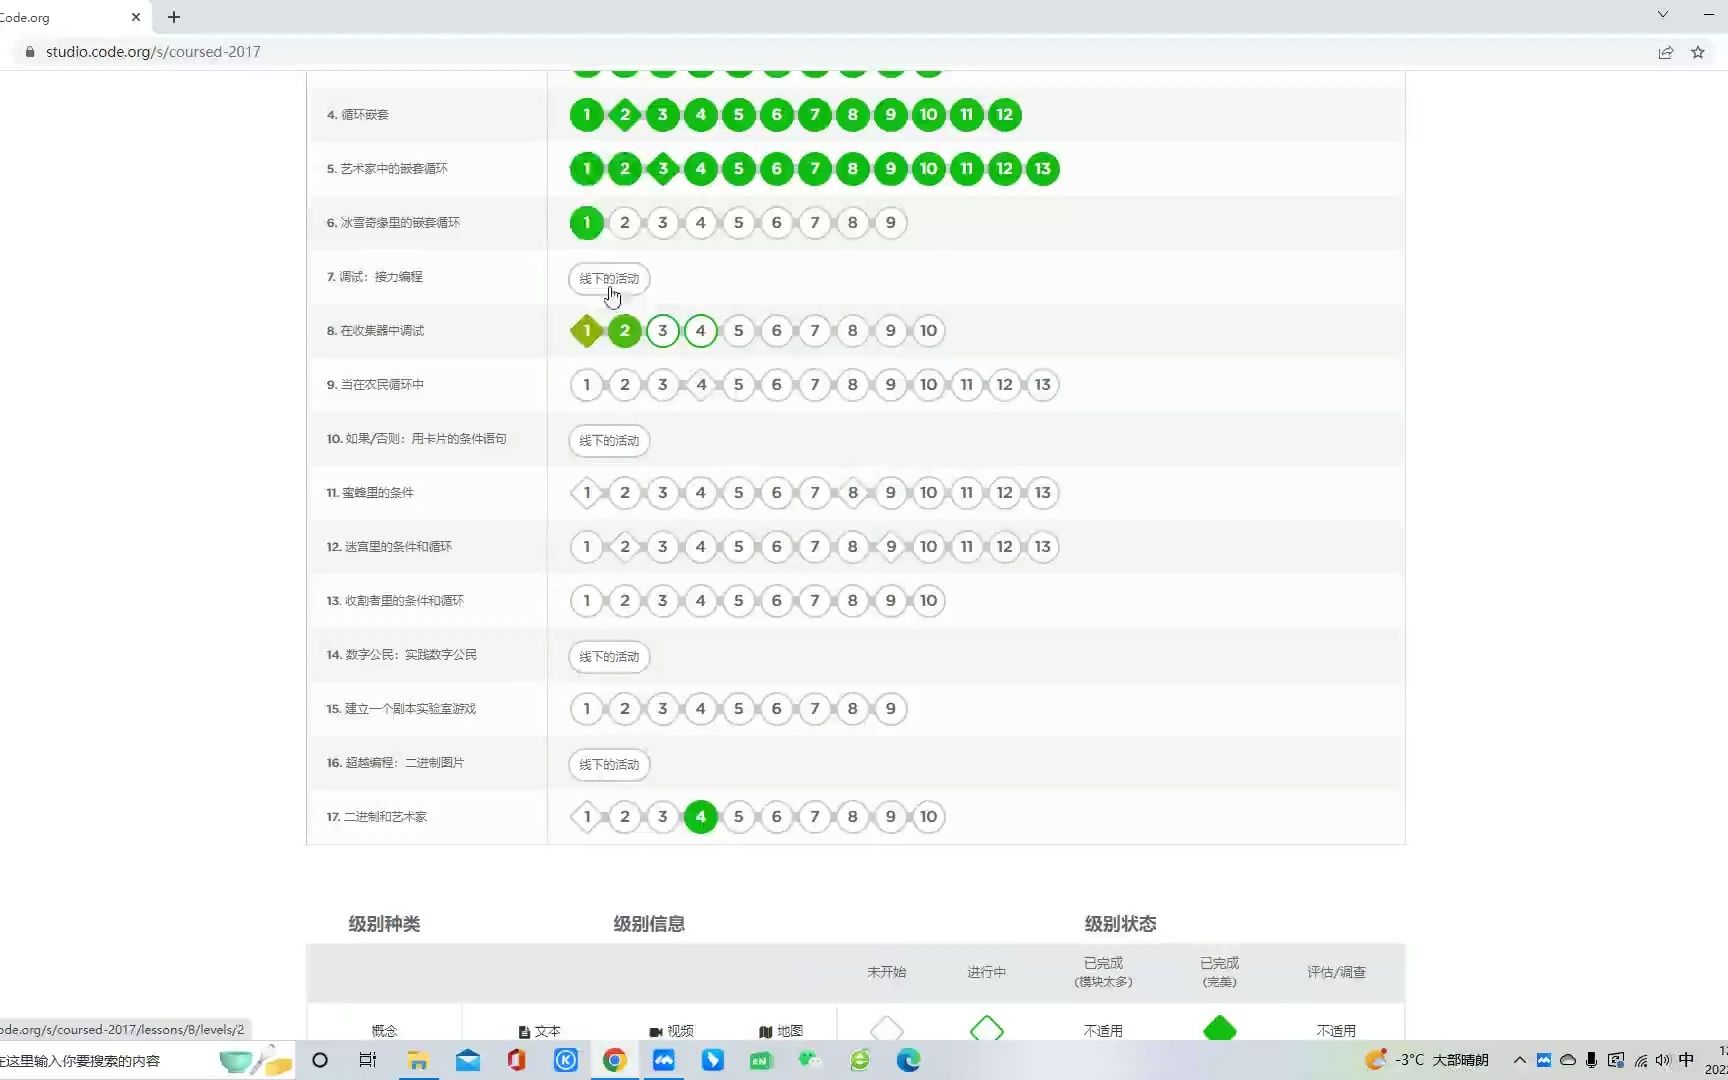The height and width of the screenshot is (1080, 1728).
Task: Open File Explorer from the taskbar
Action: [x=417, y=1060]
